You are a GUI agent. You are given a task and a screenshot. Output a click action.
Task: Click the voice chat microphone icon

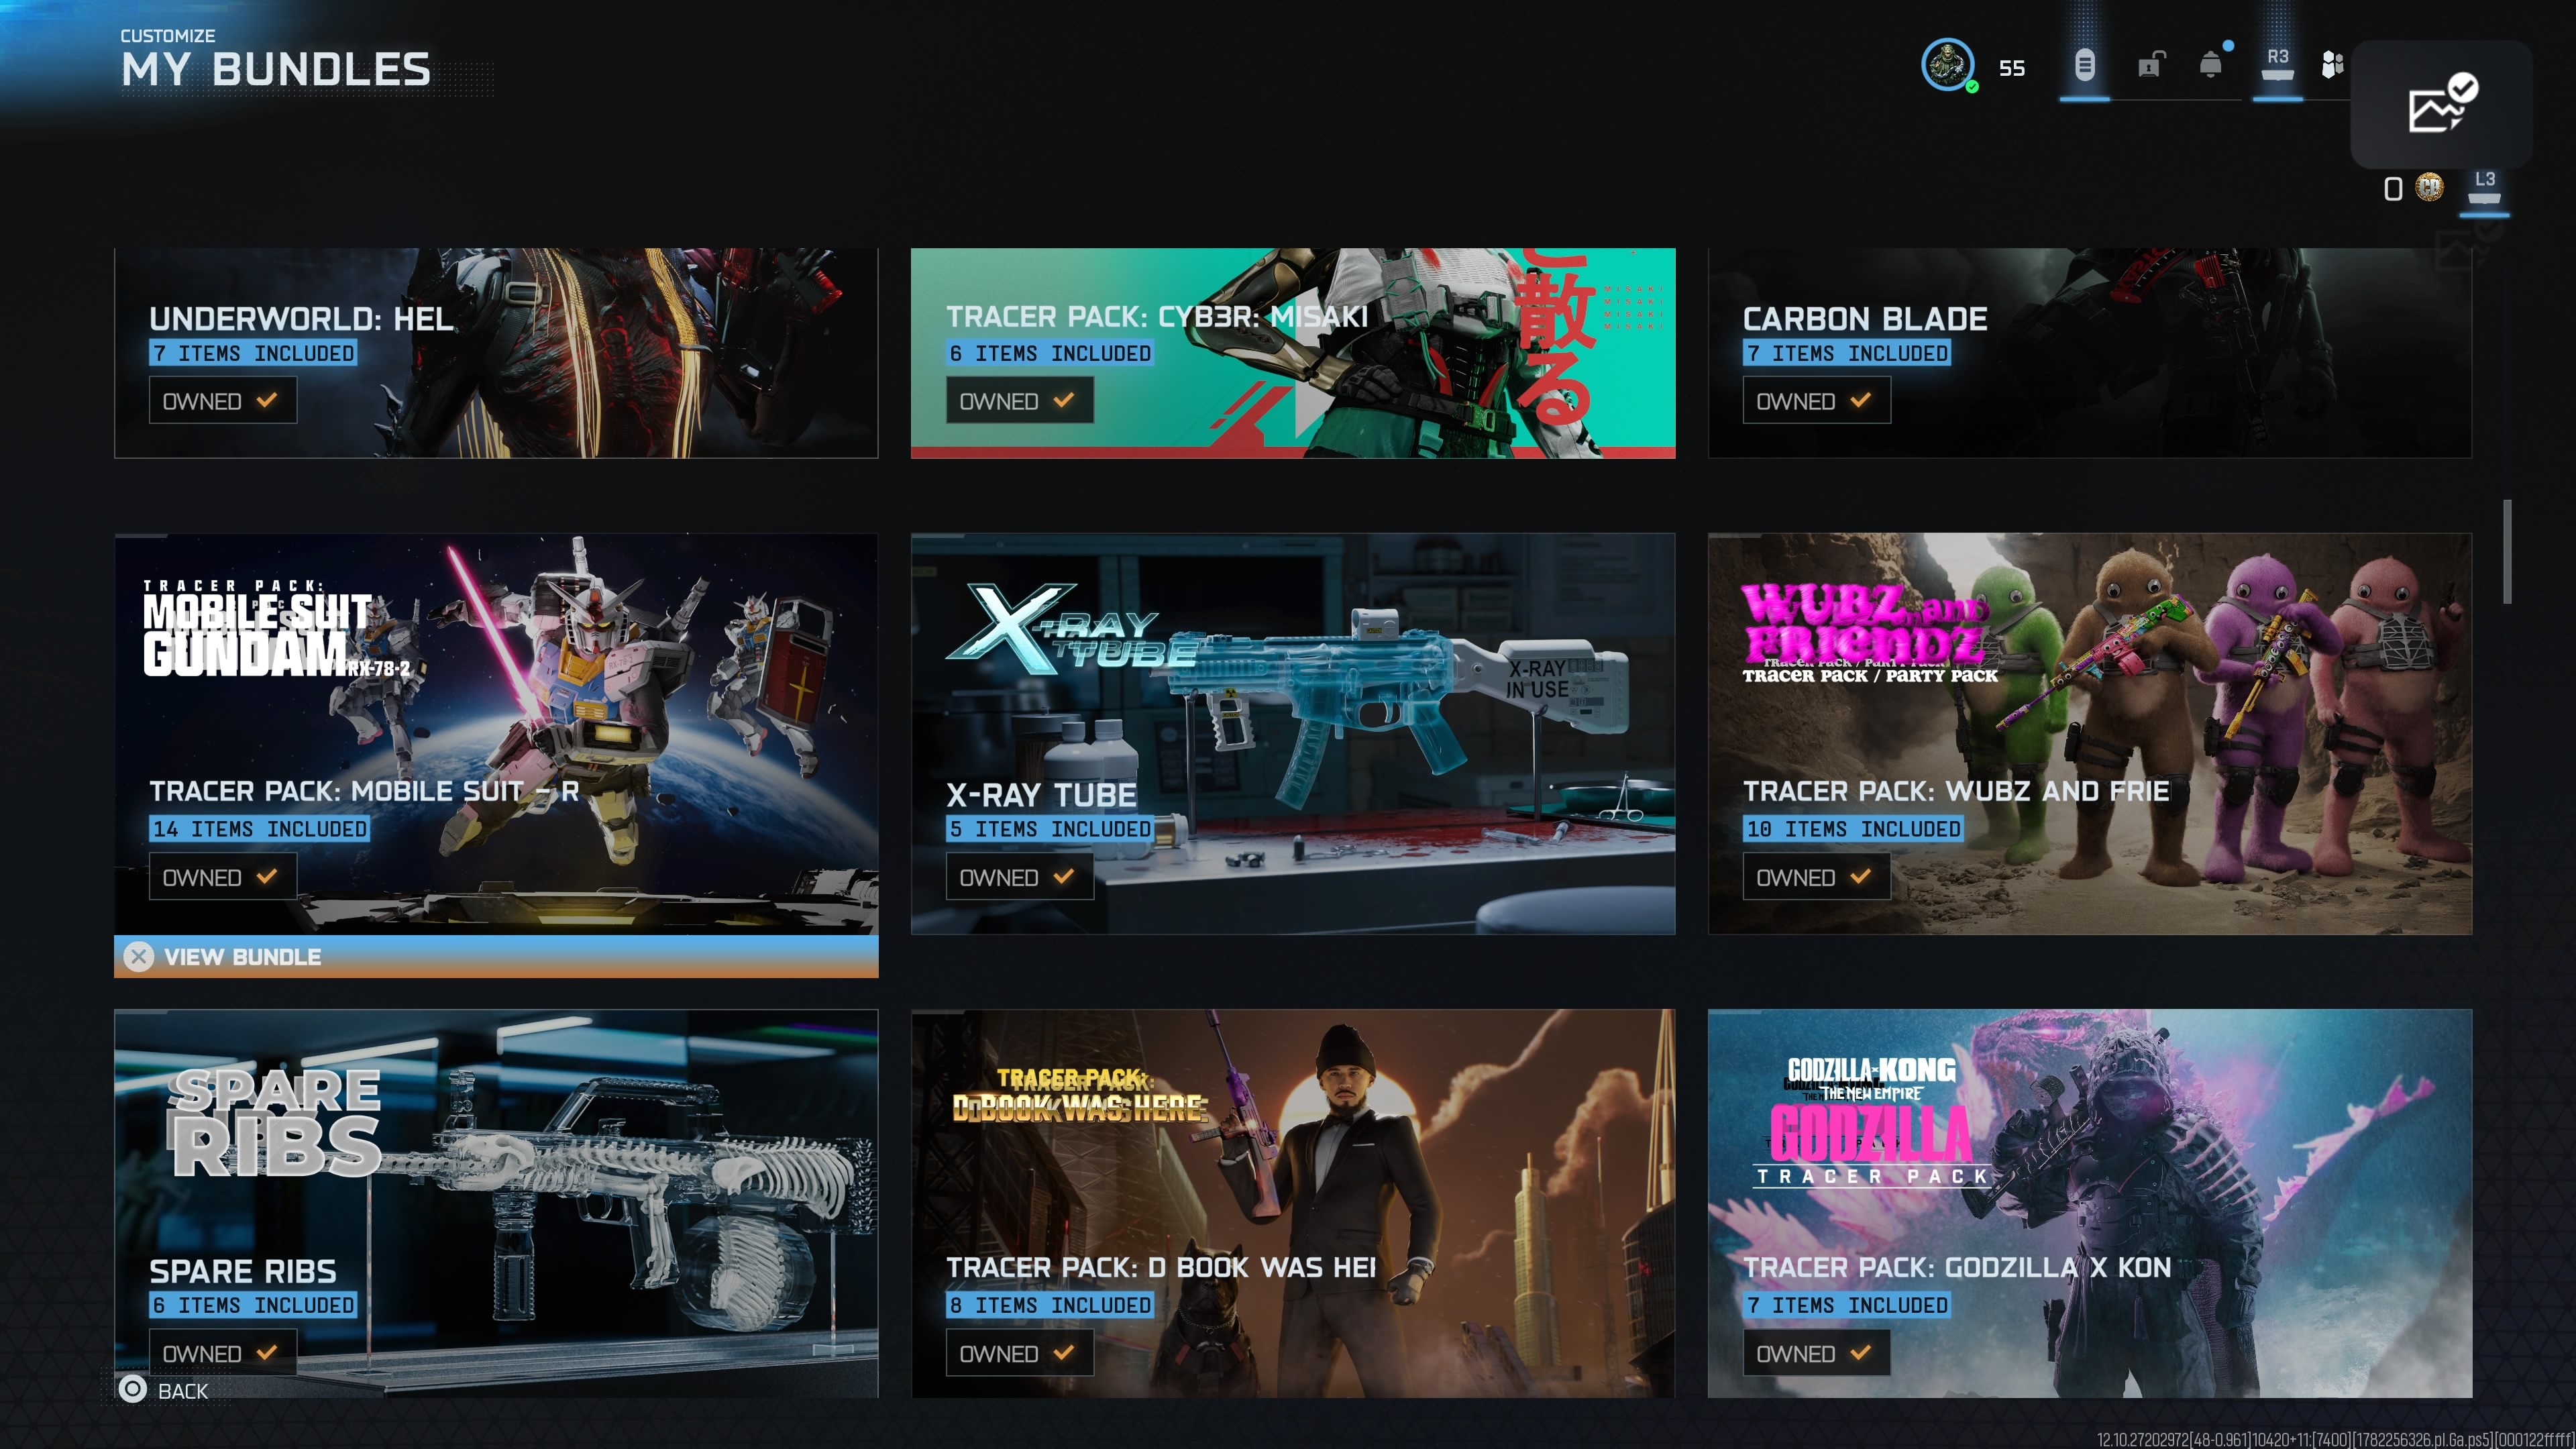[2084, 66]
